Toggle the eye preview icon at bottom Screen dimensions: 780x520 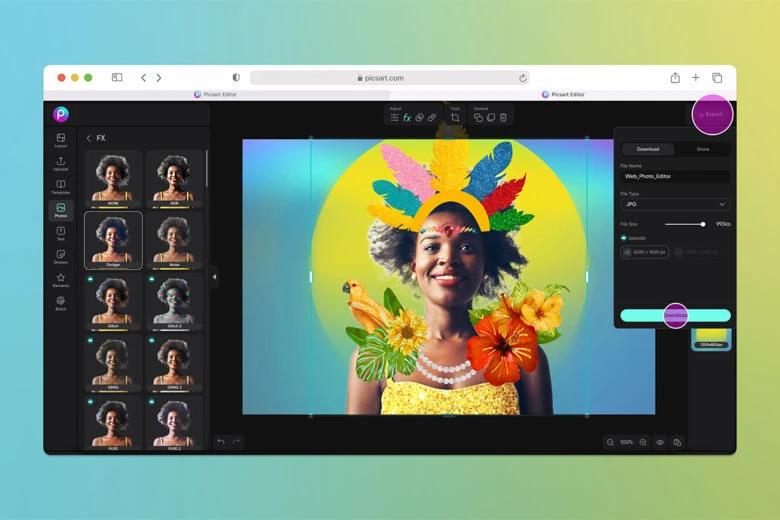[660, 442]
